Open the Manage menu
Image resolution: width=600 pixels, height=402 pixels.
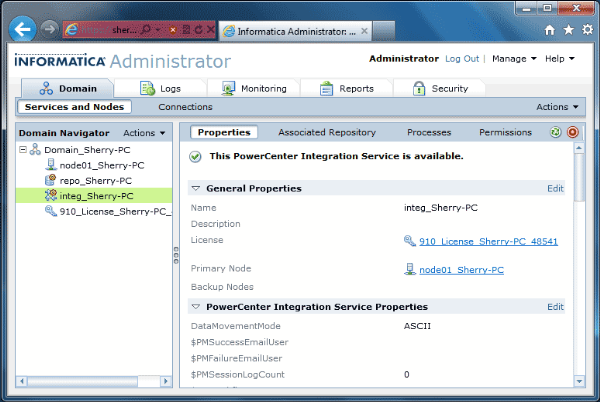click(x=514, y=59)
